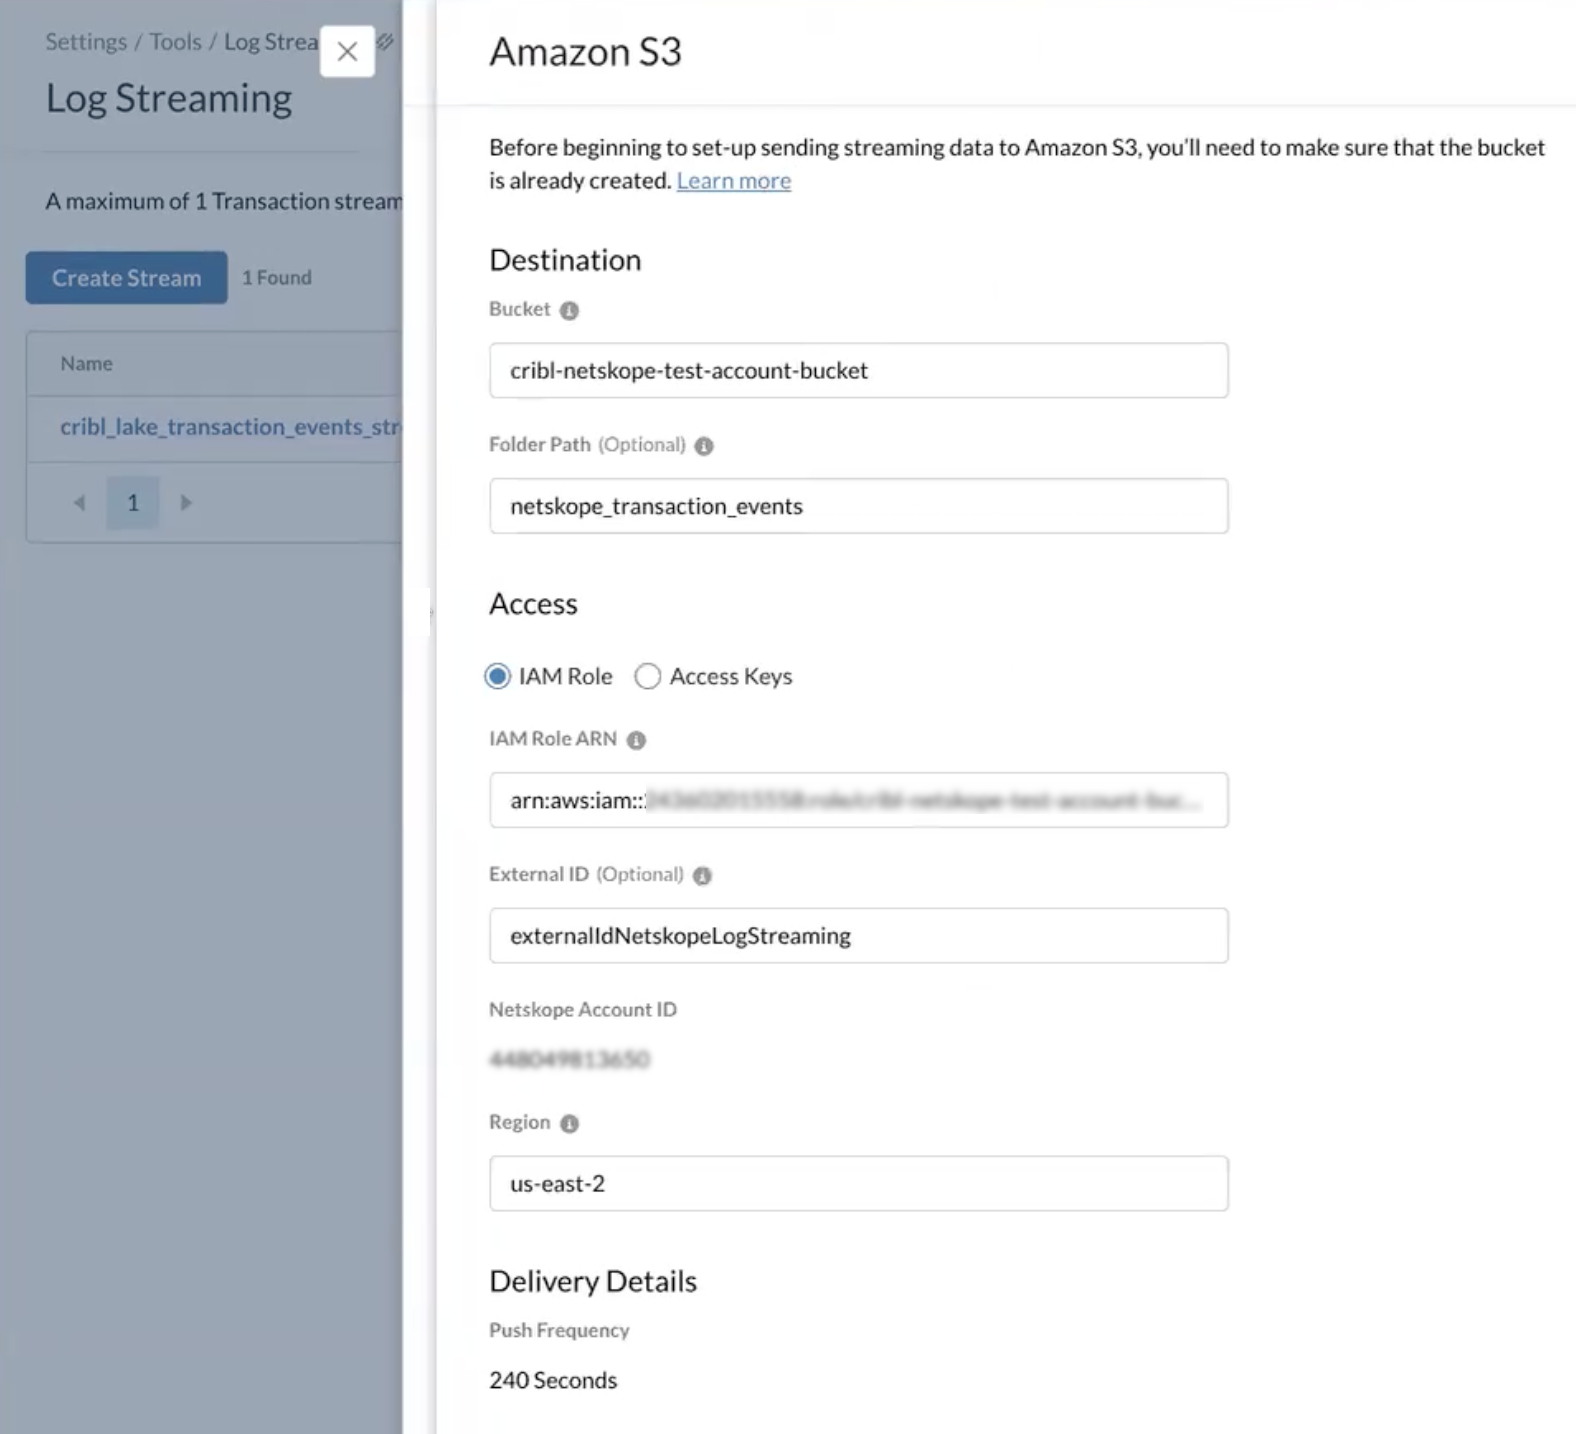The width and height of the screenshot is (1576, 1434).
Task: Select the Access Keys radio option
Action: [x=647, y=677]
